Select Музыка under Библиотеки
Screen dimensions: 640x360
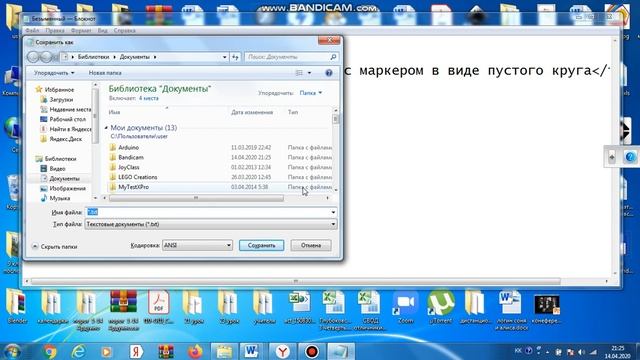[x=56, y=198]
